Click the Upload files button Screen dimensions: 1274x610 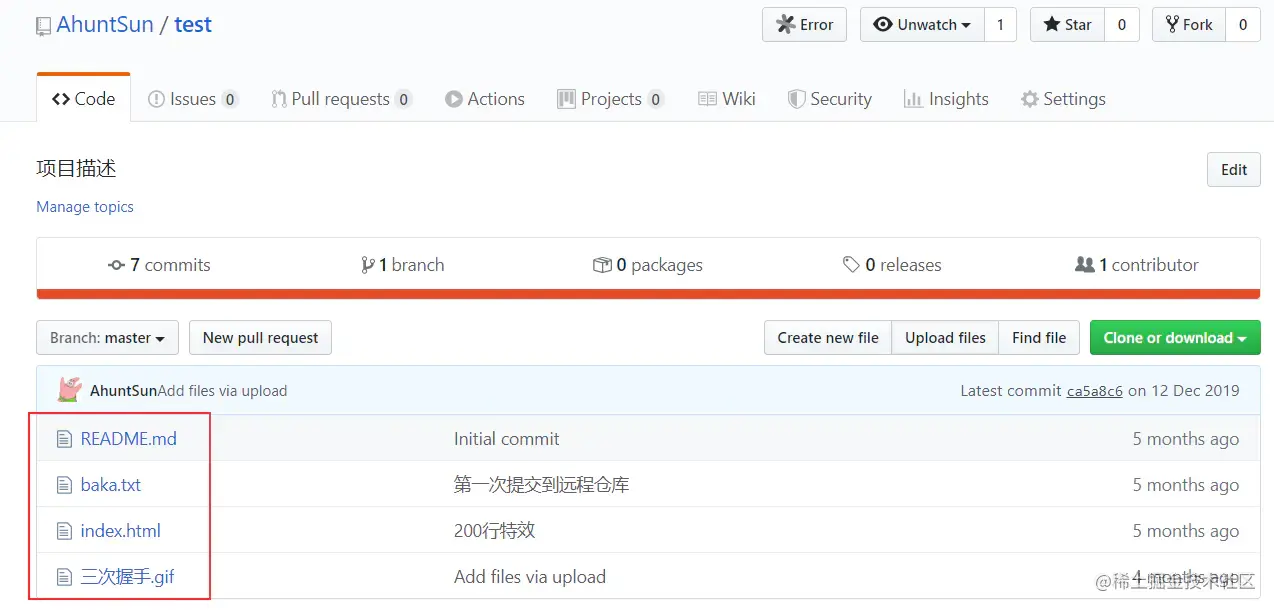(x=945, y=338)
